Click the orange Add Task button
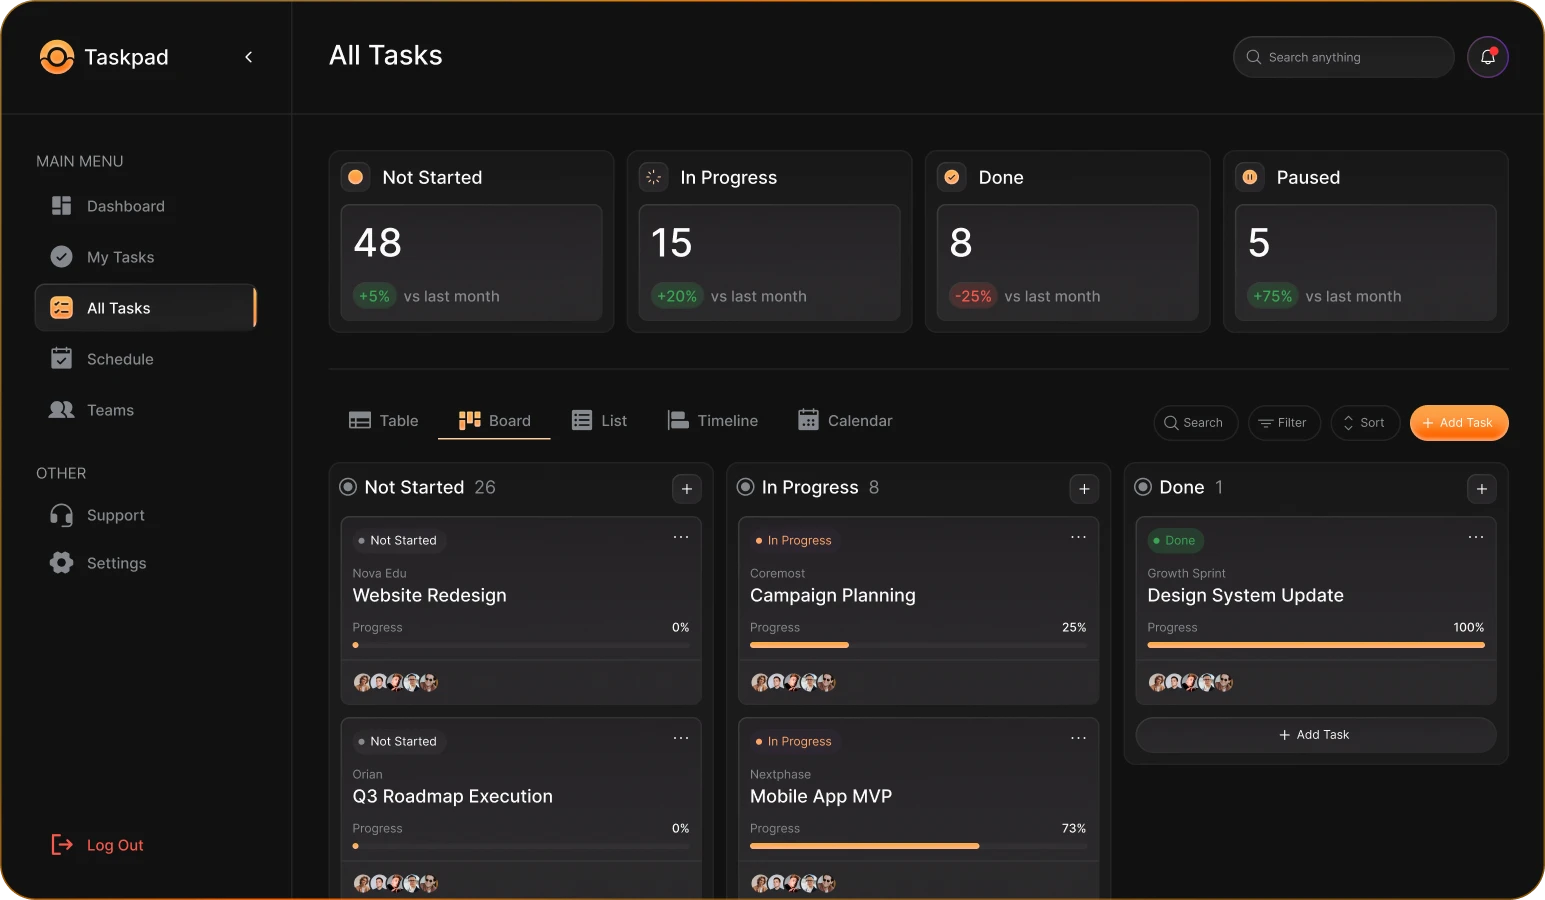This screenshot has width=1545, height=900. tap(1458, 423)
